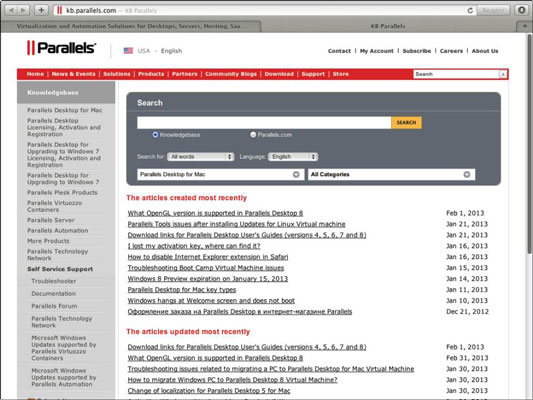The width and height of the screenshot is (533, 400).
Task: Click the browser forward arrow button
Action: pyautogui.click(x=23, y=10)
